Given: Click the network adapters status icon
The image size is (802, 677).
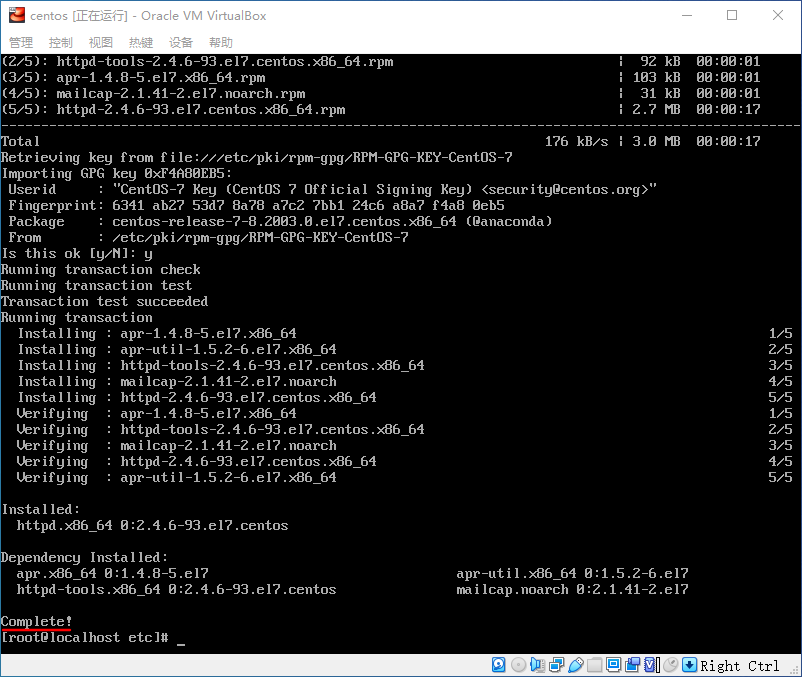Looking at the screenshot, I should tap(556, 664).
